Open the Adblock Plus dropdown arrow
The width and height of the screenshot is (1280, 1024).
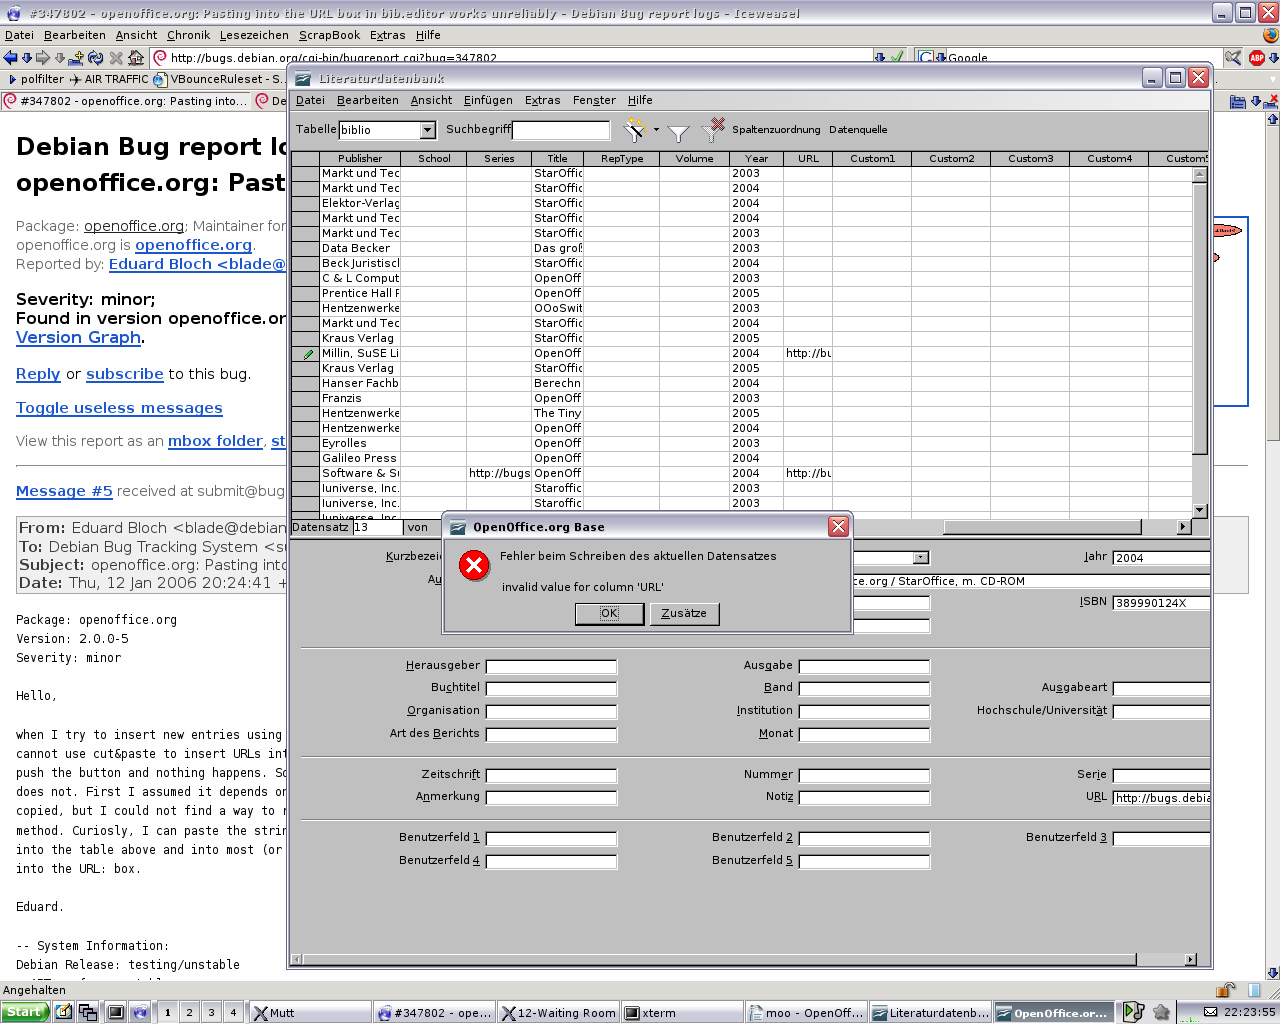(1273, 58)
